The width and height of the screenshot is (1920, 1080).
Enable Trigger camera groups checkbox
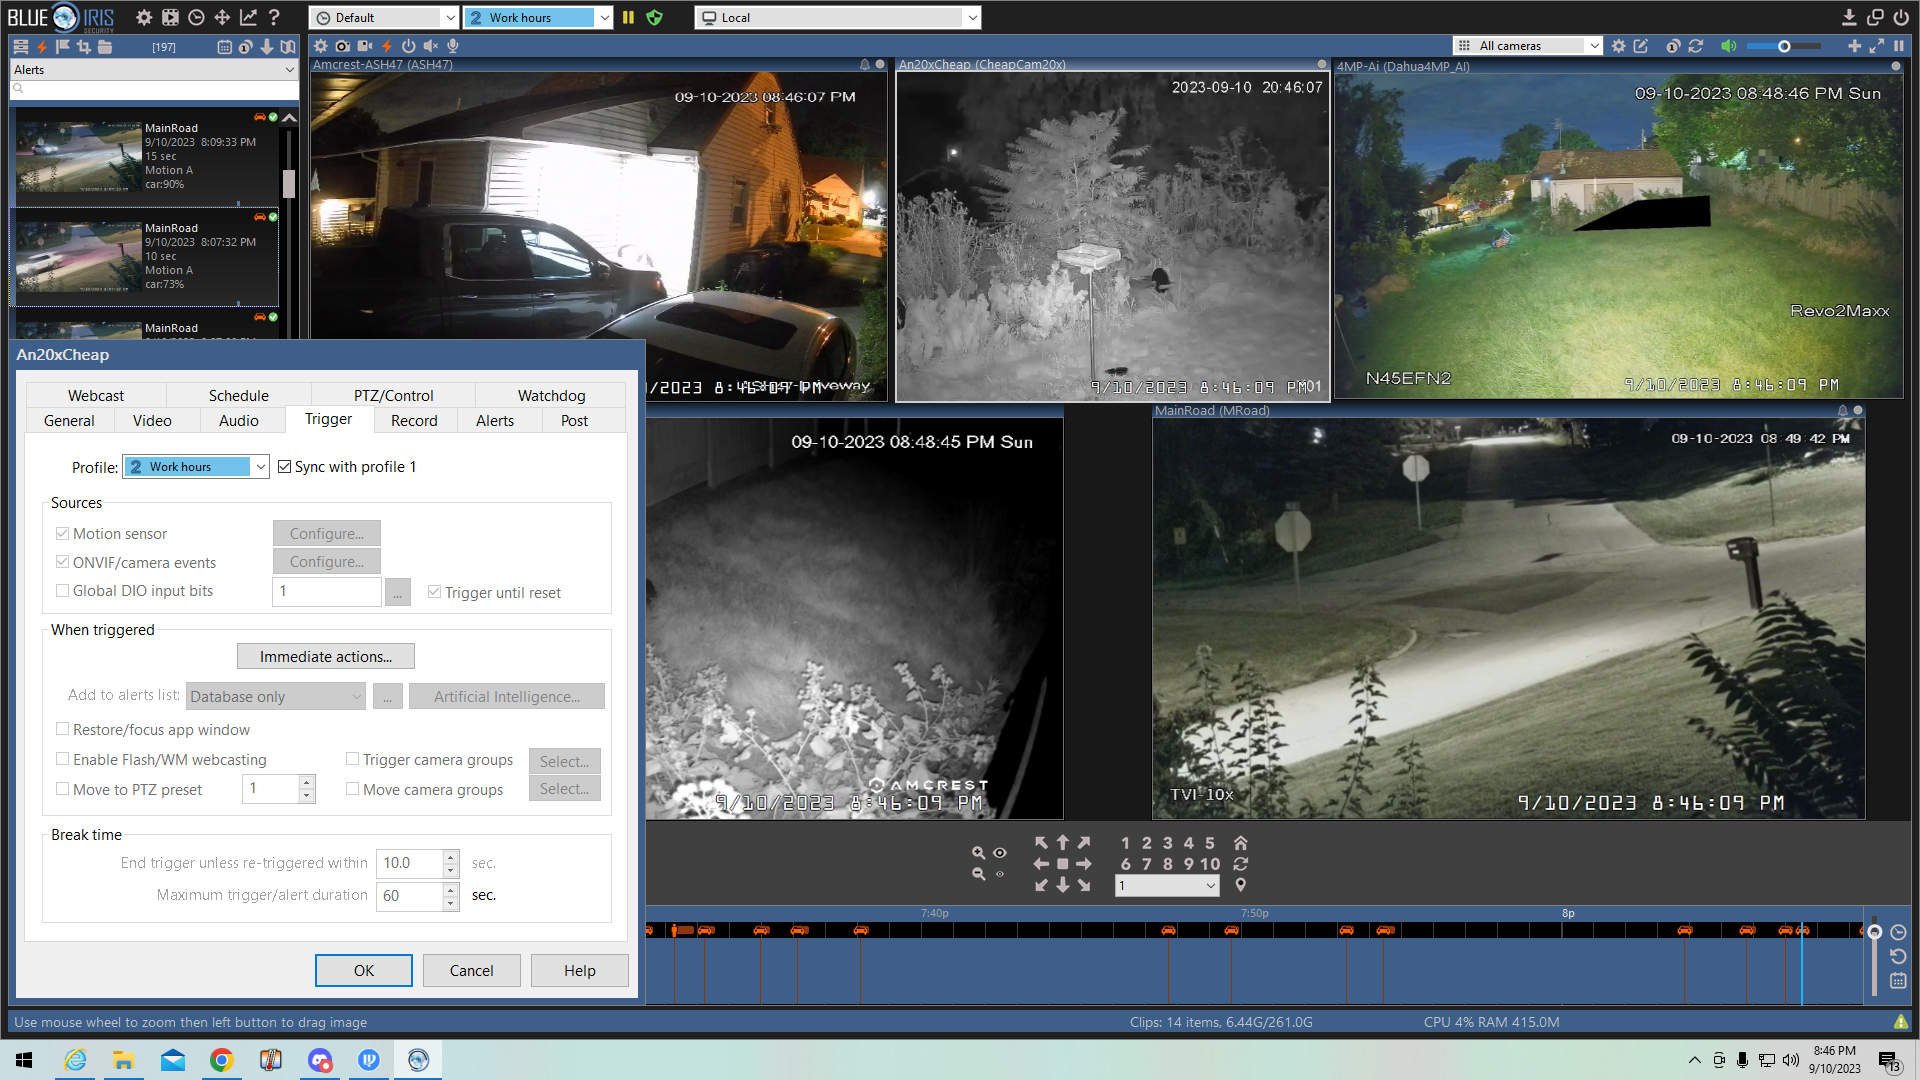coord(352,759)
